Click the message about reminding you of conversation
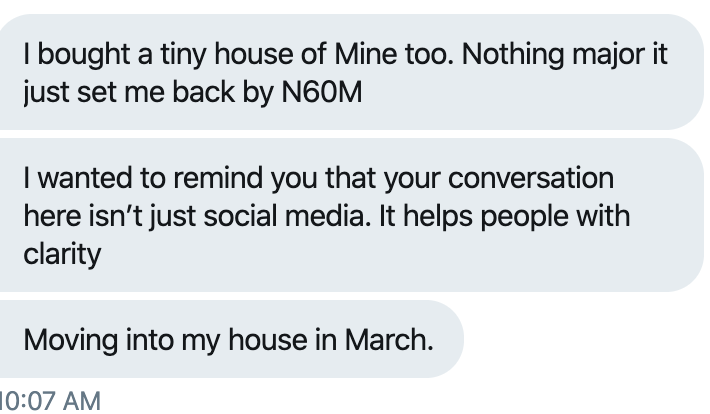The image size is (710, 414). (x=351, y=215)
